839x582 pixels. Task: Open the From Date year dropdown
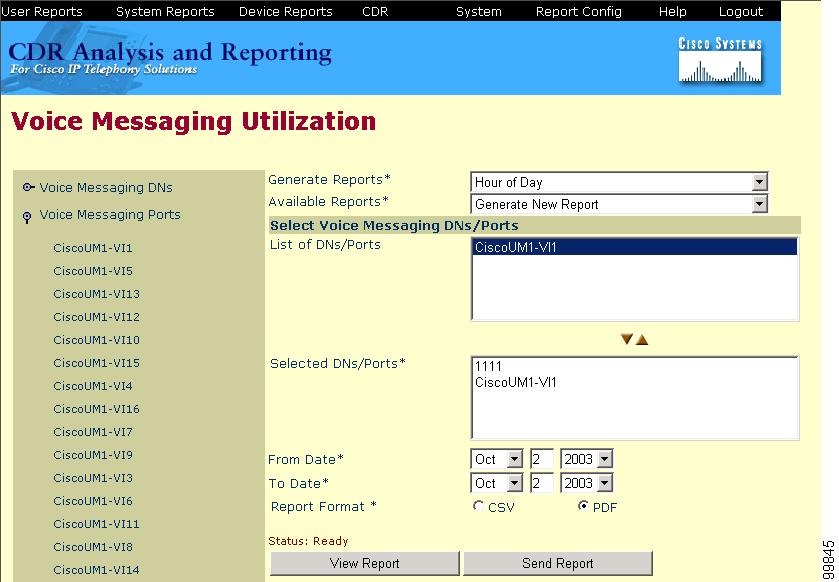point(605,459)
